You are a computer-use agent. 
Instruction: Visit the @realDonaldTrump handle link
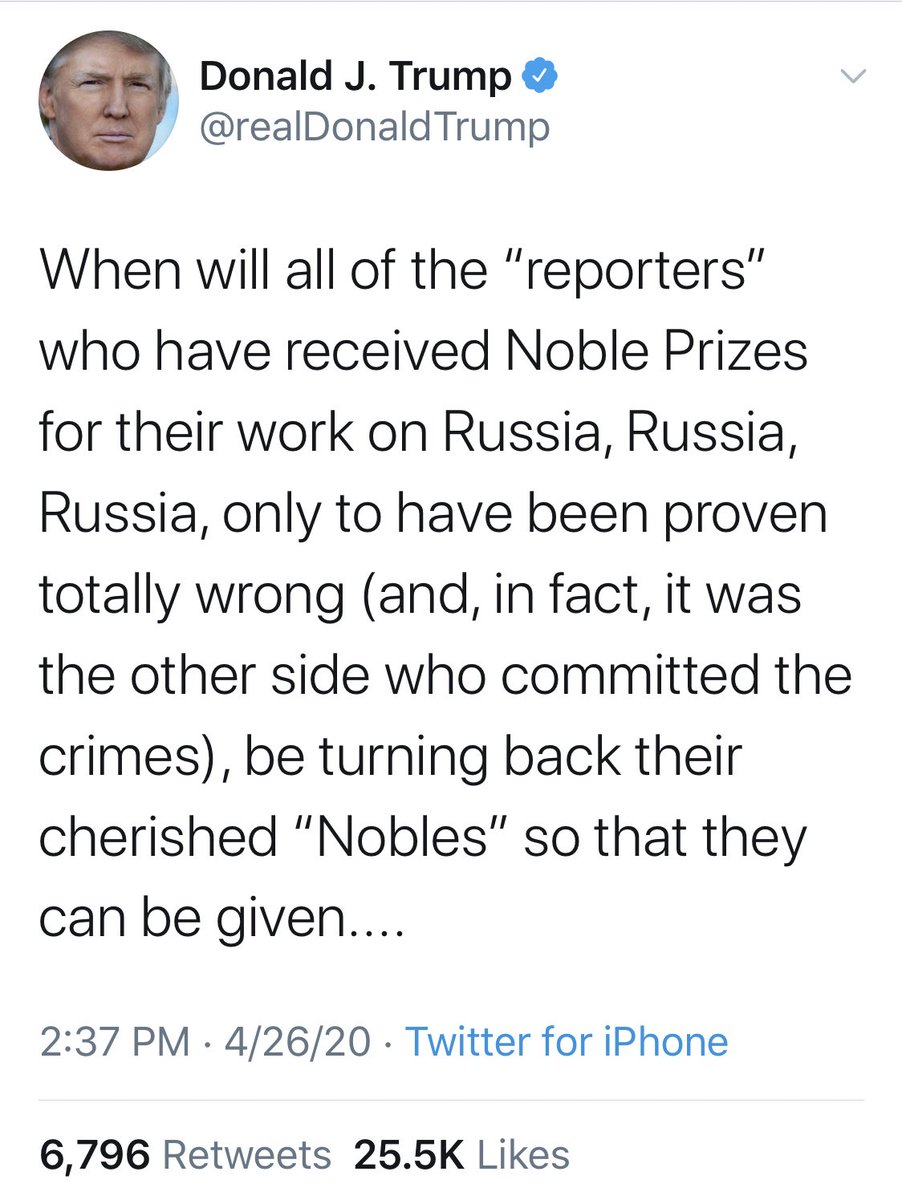click(375, 127)
